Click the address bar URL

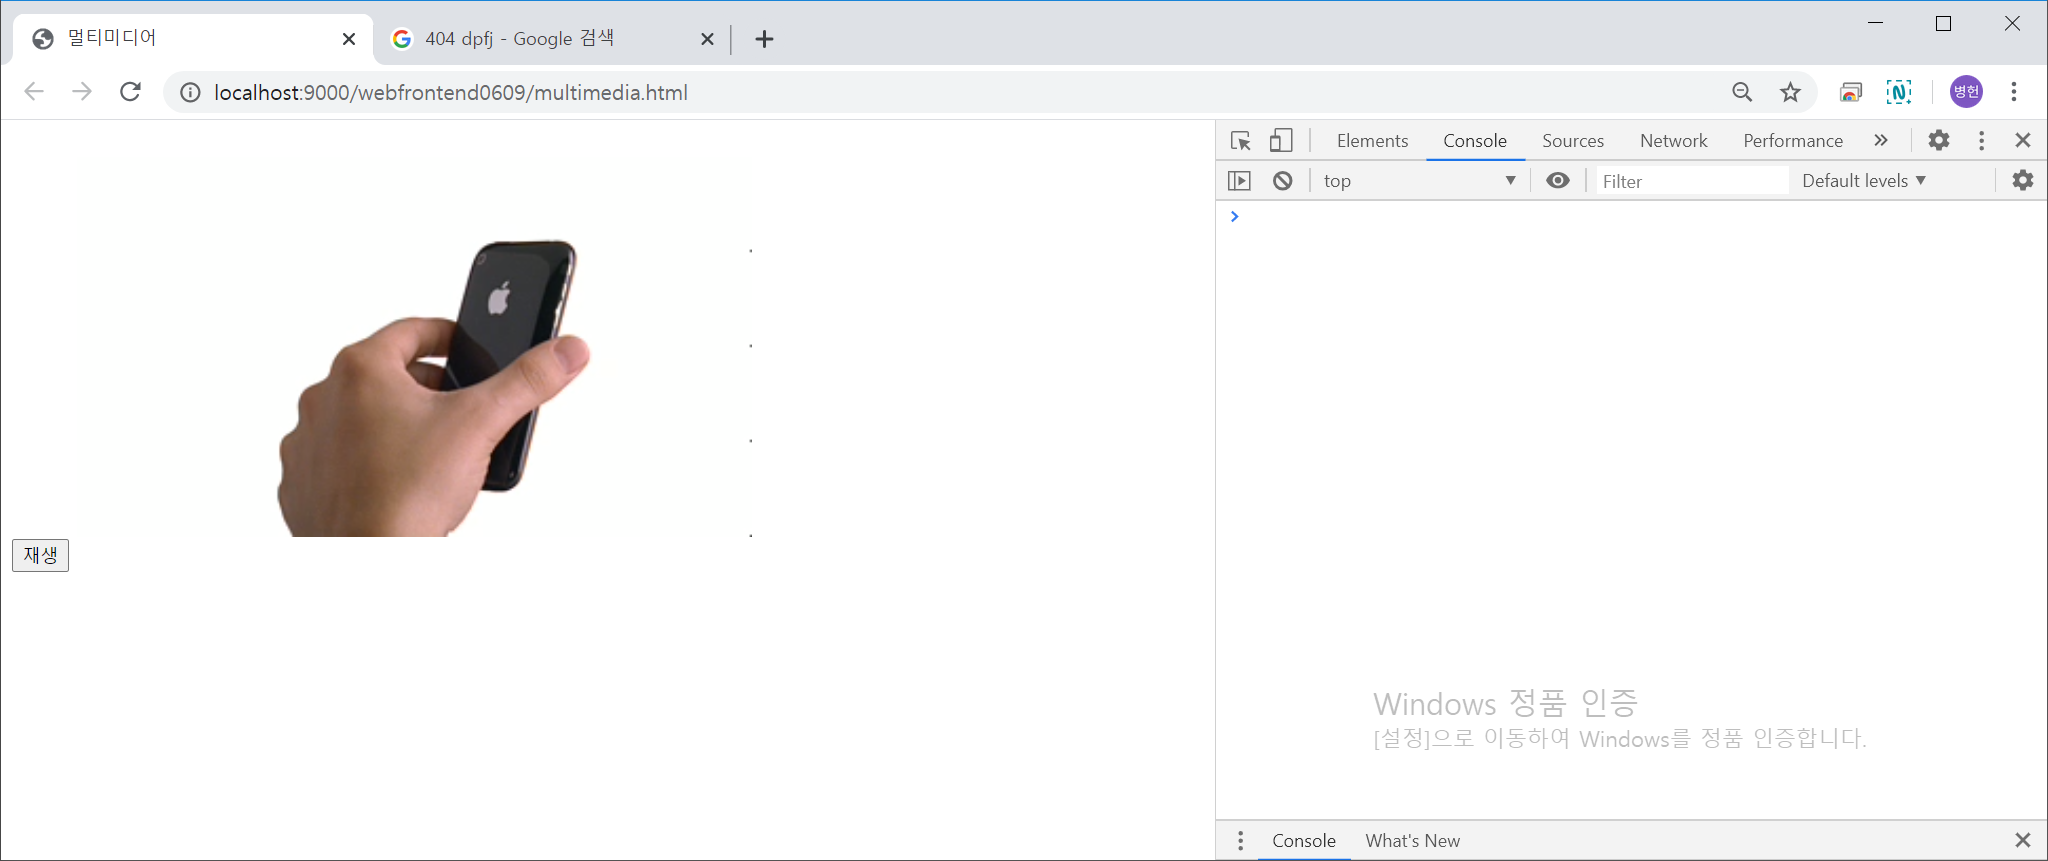[451, 93]
